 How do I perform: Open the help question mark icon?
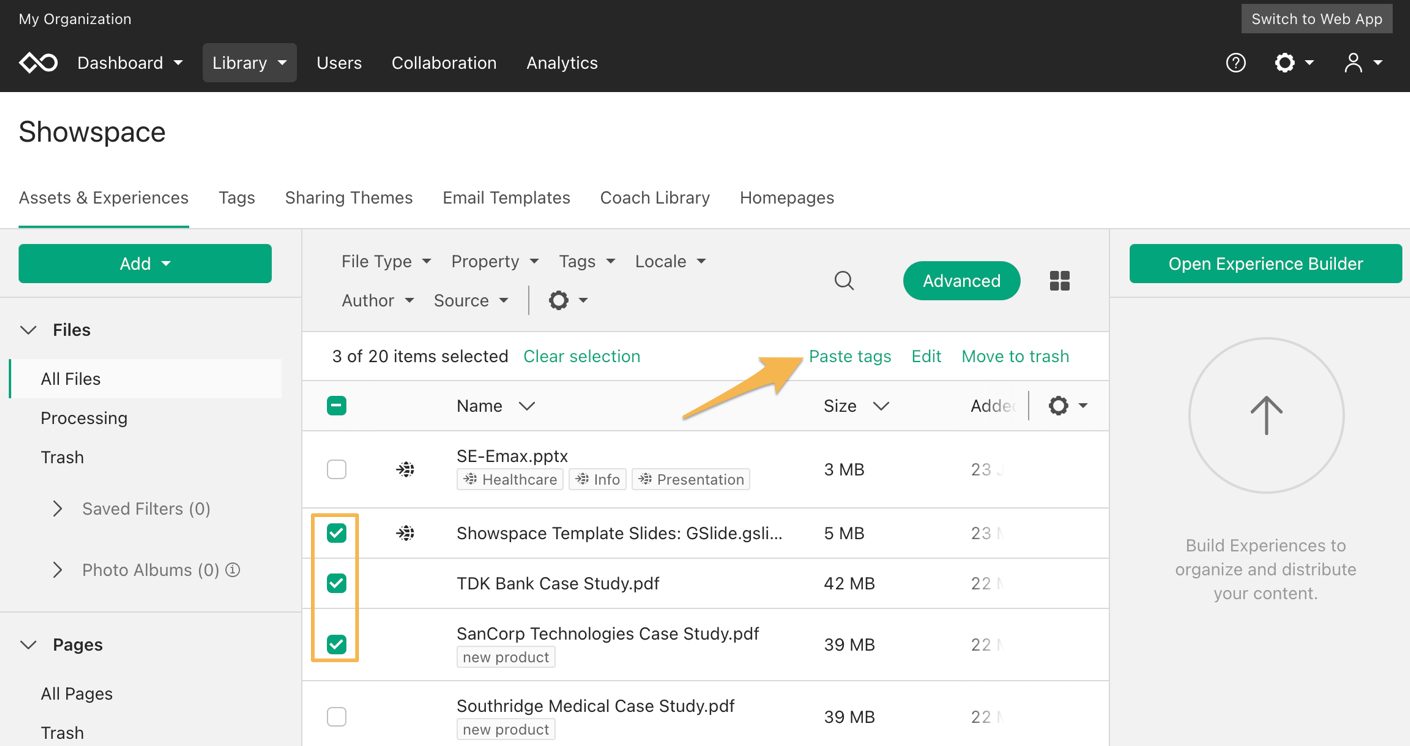[x=1236, y=63]
